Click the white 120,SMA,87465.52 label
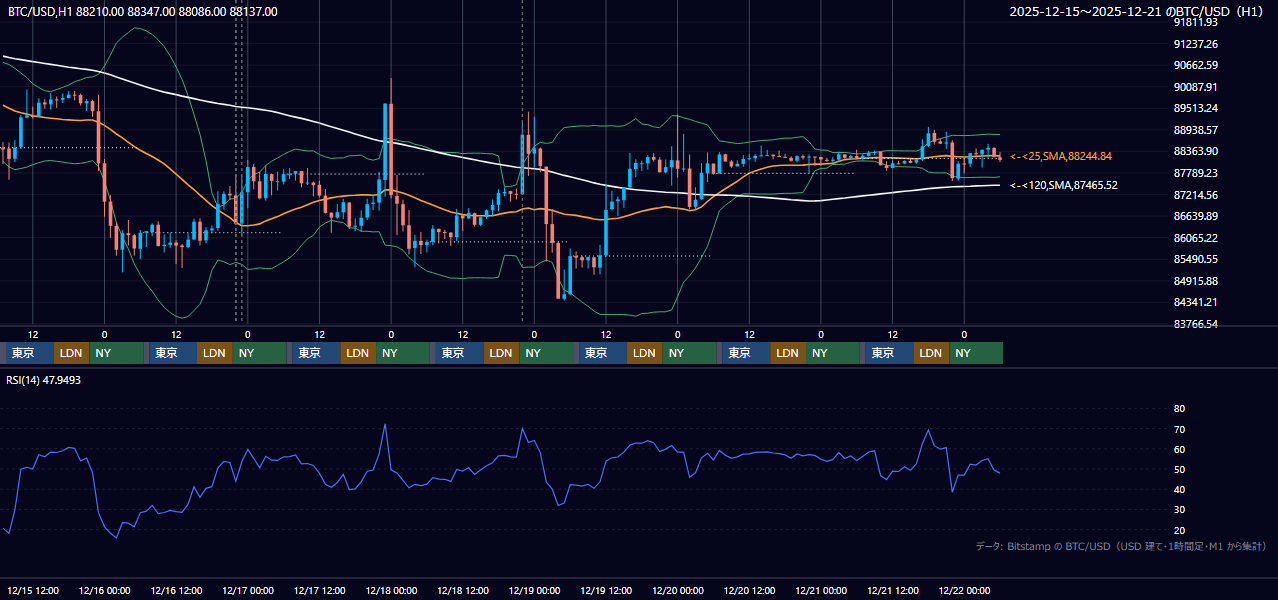 click(1064, 185)
